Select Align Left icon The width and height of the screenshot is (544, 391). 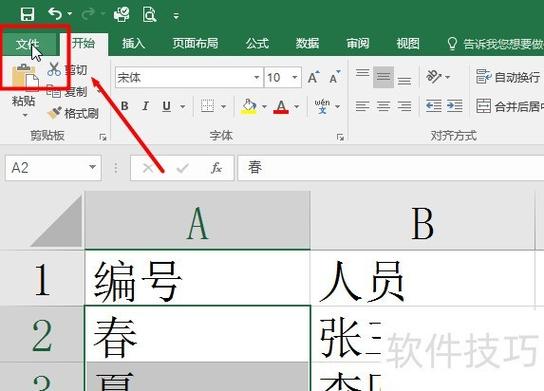coord(363,106)
